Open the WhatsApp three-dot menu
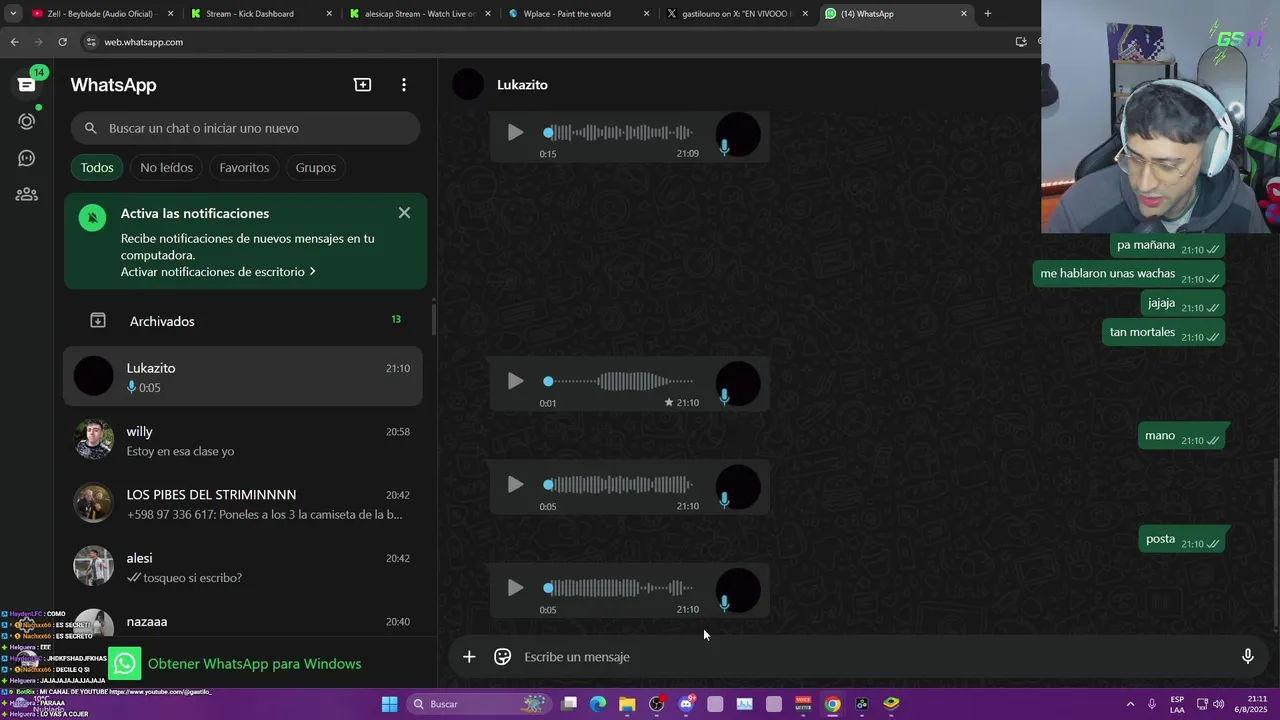The height and width of the screenshot is (720, 1280). 404,85
